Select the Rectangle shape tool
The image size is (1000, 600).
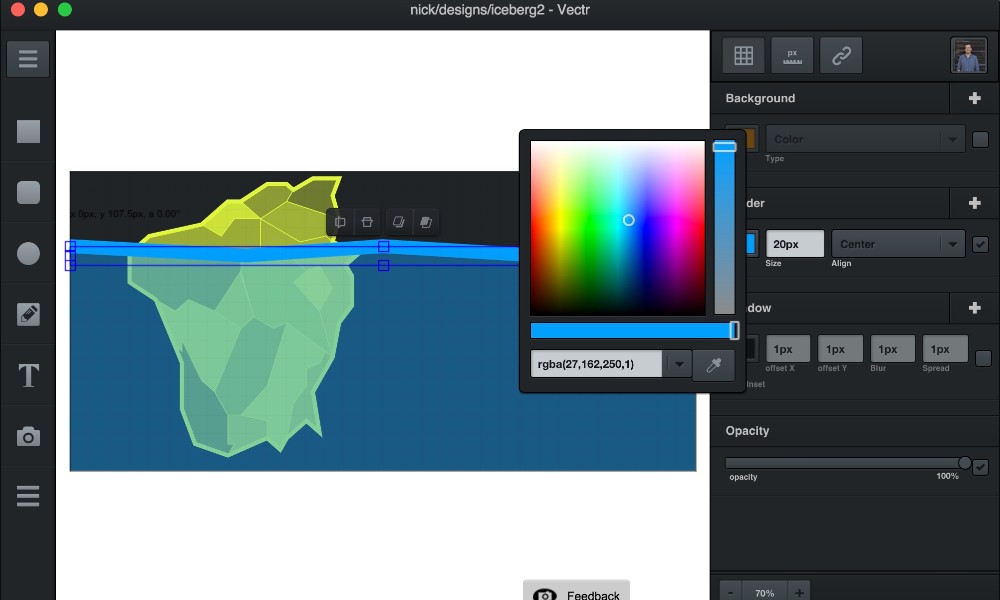tap(28, 132)
